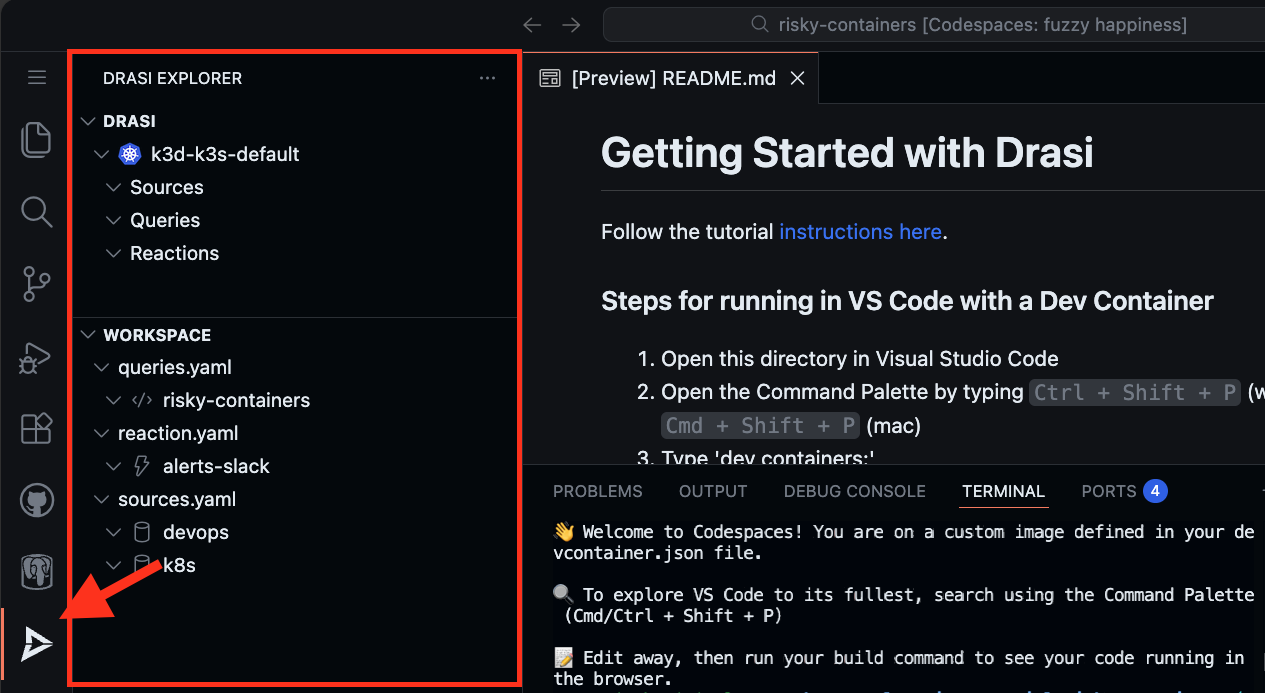Switch to the PROBLEMS tab

point(597,491)
